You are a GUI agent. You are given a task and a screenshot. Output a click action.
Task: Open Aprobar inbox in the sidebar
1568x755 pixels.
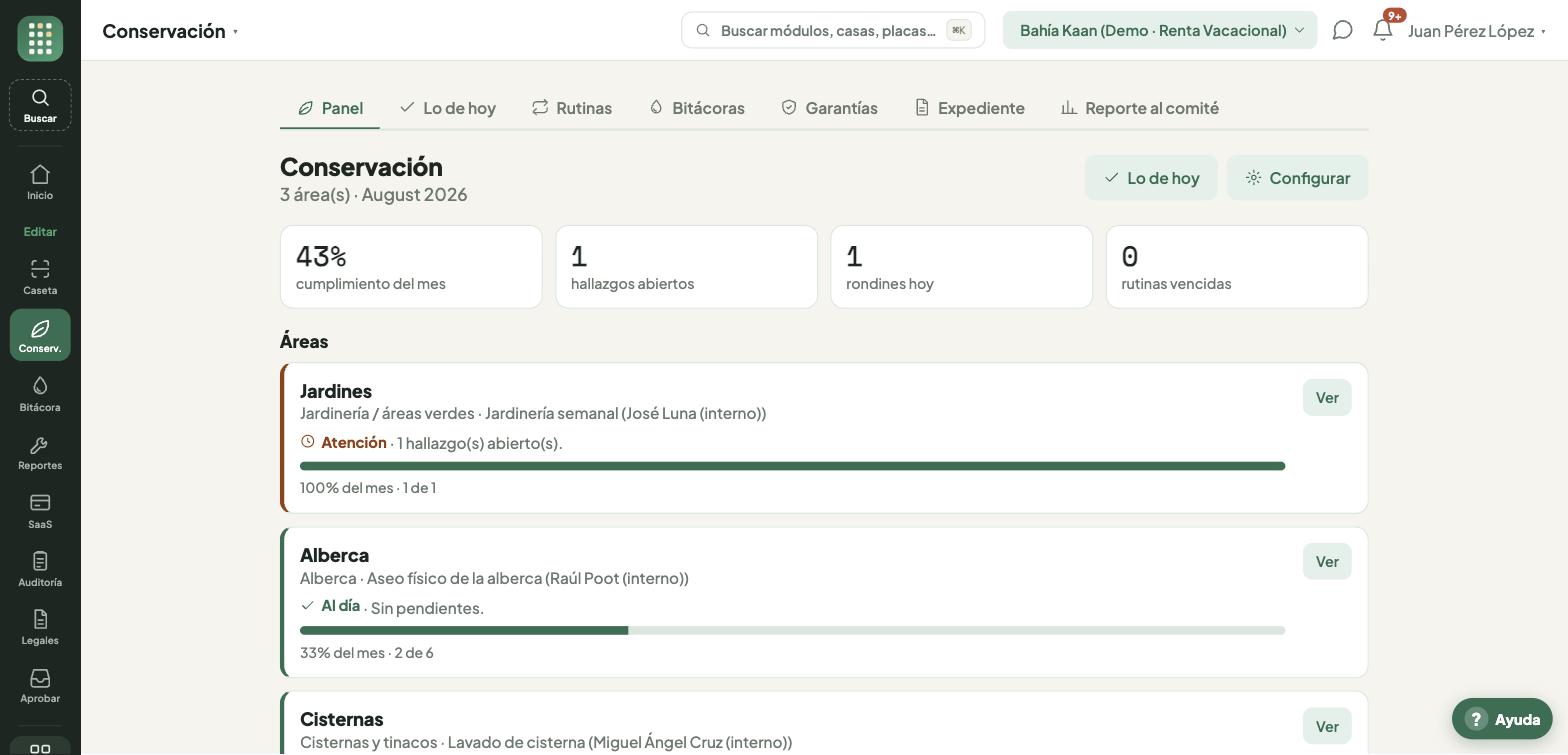click(x=40, y=685)
